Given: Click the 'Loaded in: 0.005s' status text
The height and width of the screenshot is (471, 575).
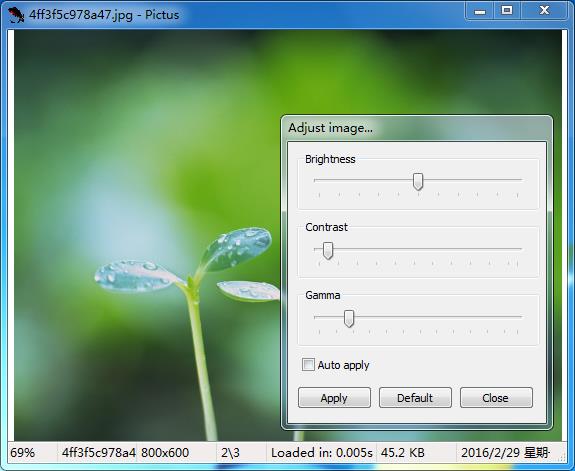Looking at the screenshot, I should (x=322, y=453).
